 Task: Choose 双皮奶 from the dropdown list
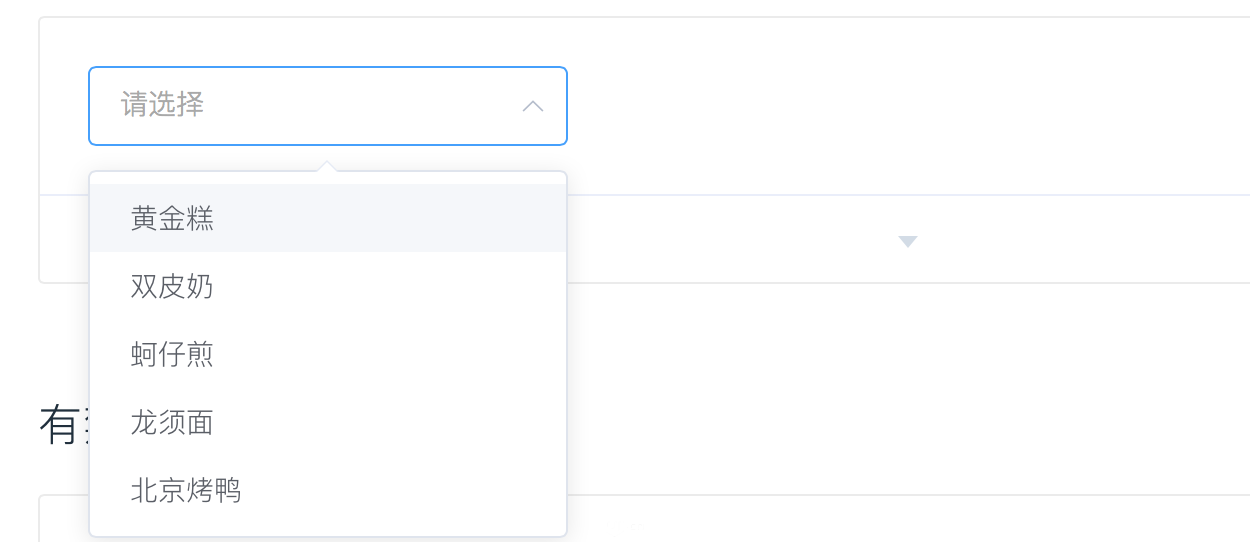click(x=172, y=286)
